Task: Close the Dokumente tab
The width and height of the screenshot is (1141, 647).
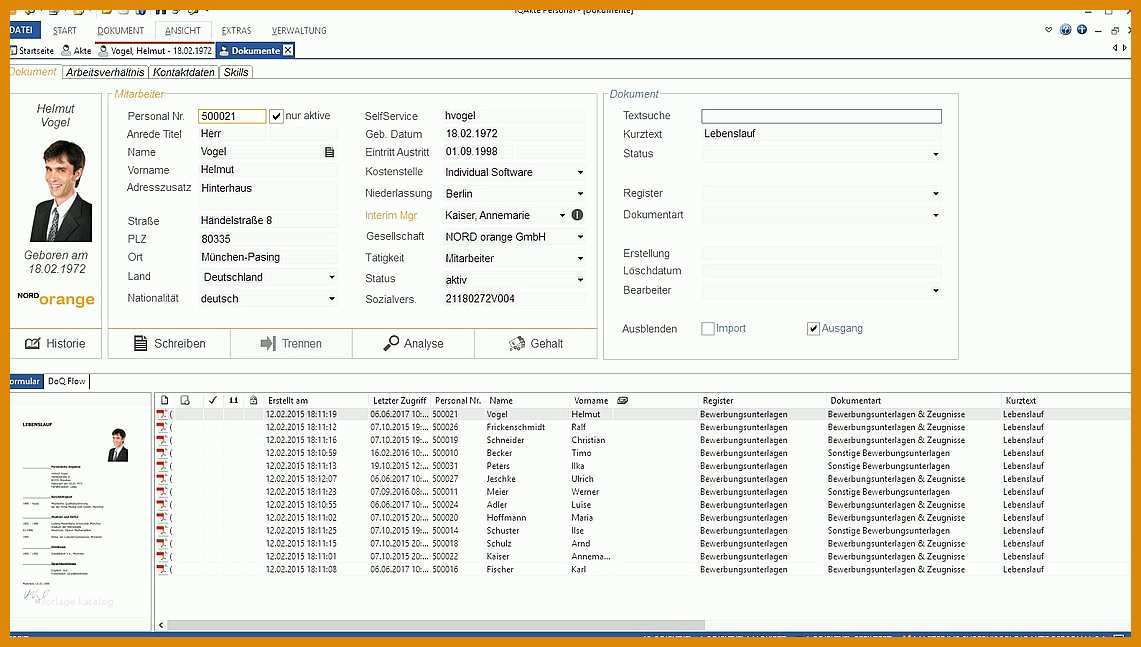Action: [x=288, y=50]
